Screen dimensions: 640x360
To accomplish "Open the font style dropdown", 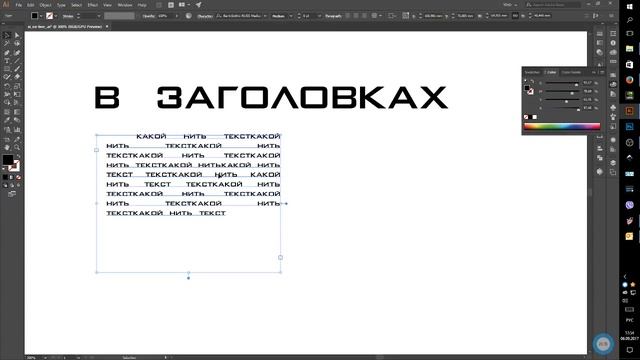I will click(x=291, y=16).
